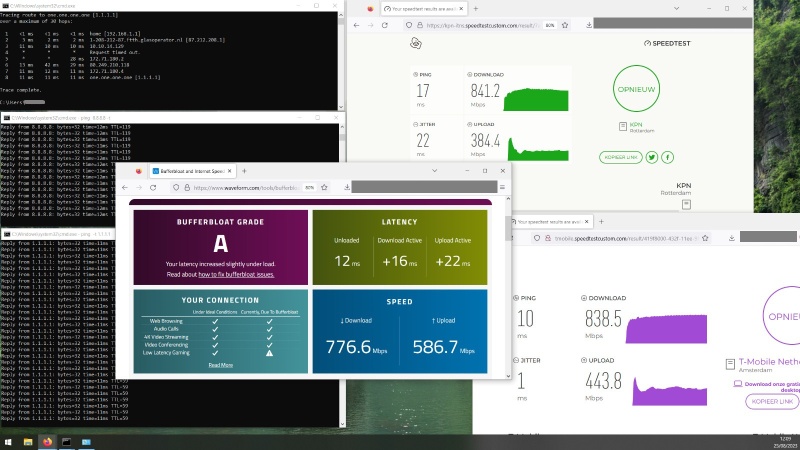The height and width of the screenshot is (450, 800).
Task: Bookmark the T-Mobile speedtest page
Action: tap(705, 238)
